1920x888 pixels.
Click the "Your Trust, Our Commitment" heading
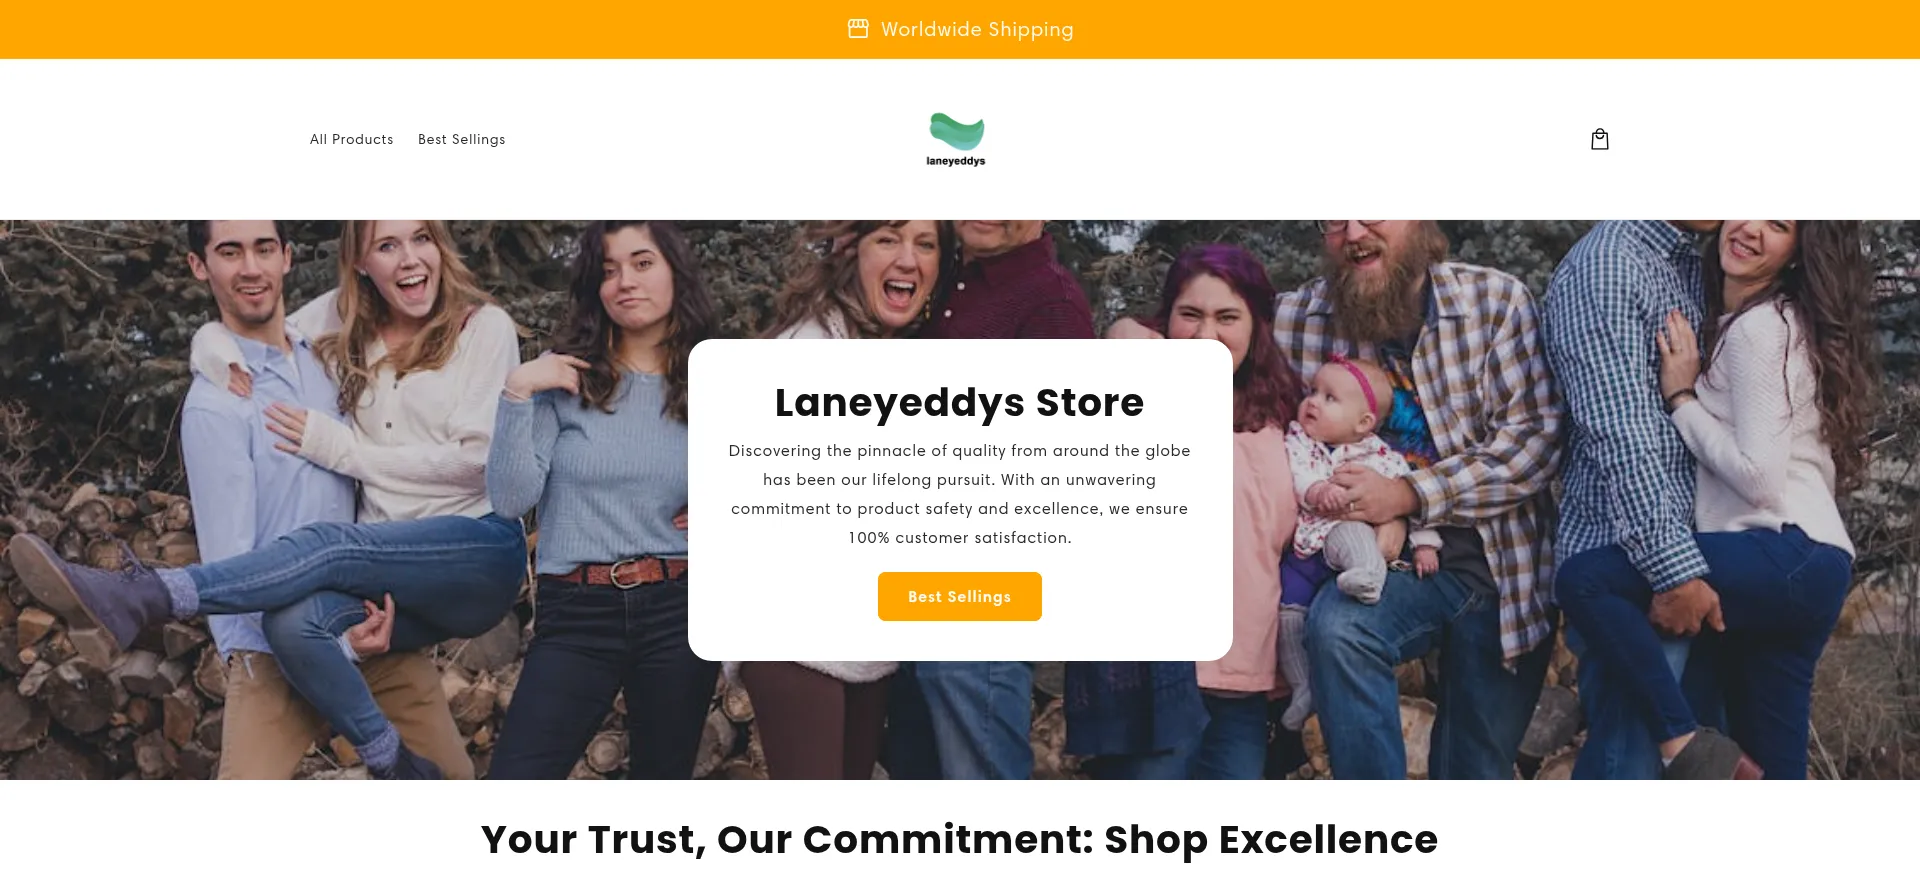point(960,839)
